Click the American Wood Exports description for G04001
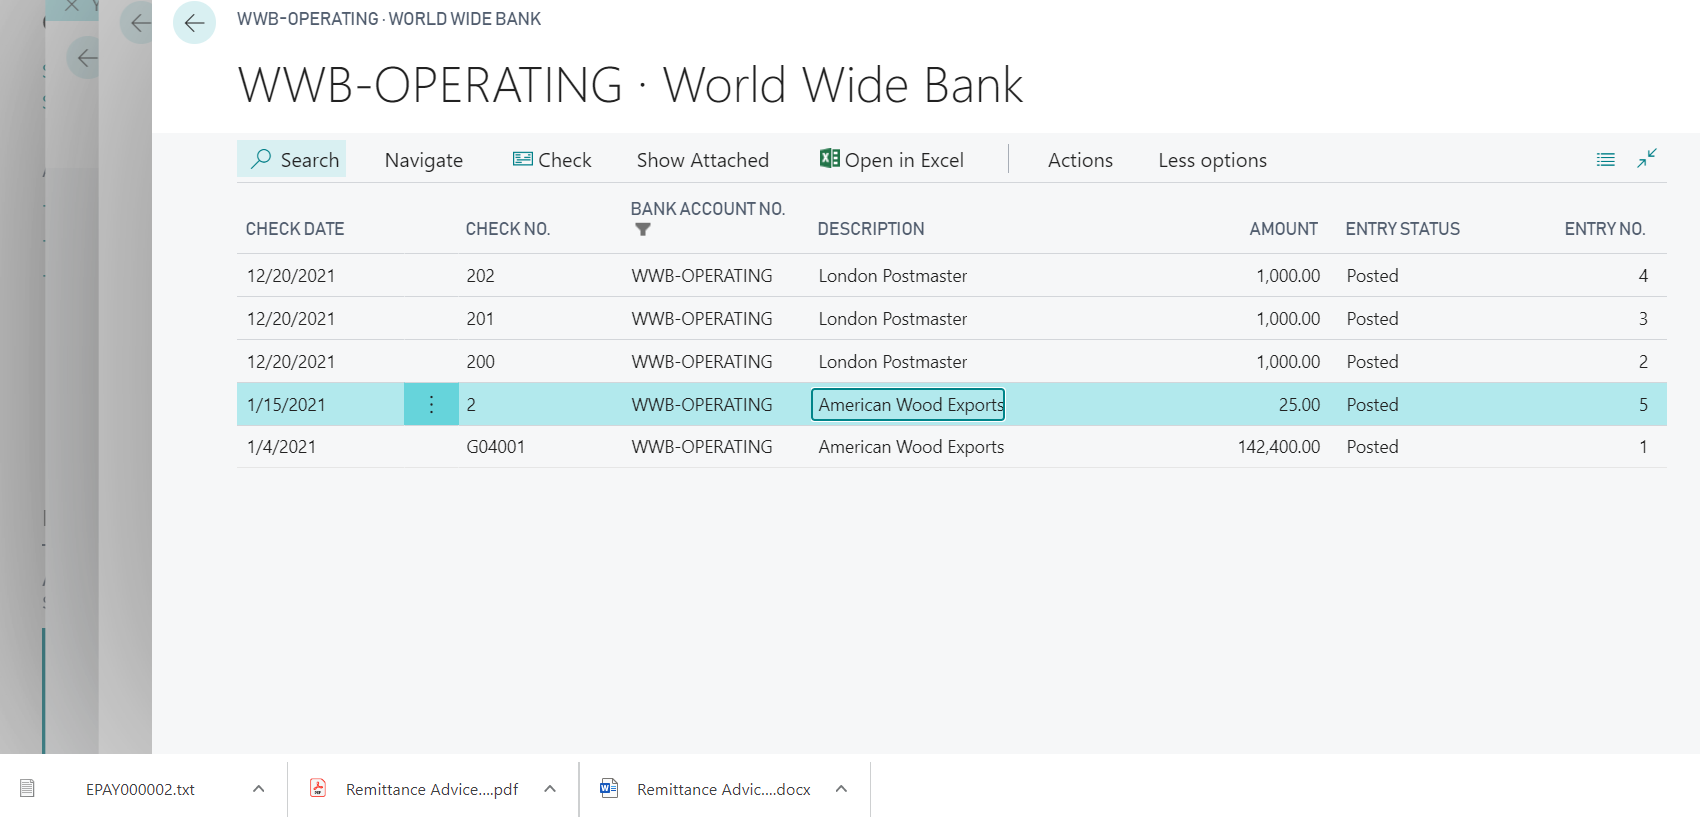Image resolution: width=1700 pixels, height=819 pixels. tap(911, 447)
